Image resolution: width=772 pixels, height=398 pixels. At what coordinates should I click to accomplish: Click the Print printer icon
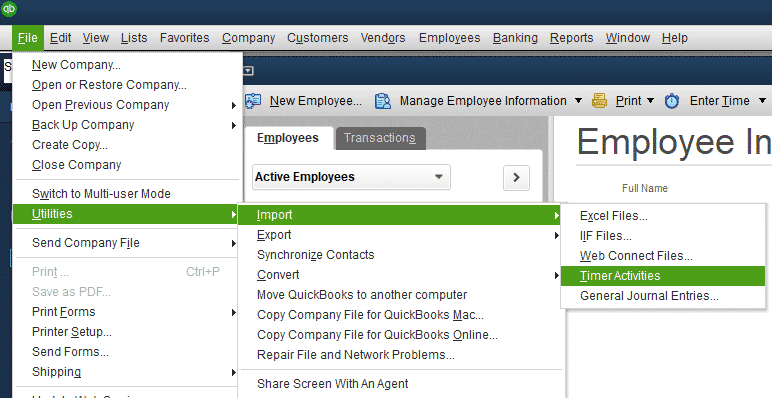[599, 100]
